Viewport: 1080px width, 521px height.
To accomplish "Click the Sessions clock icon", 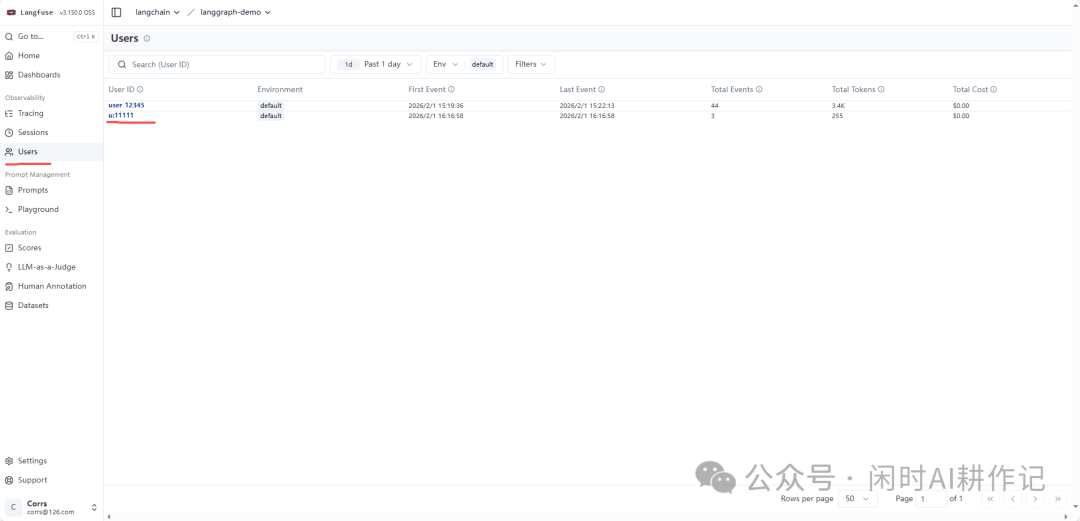I will [x=9, y=133].
